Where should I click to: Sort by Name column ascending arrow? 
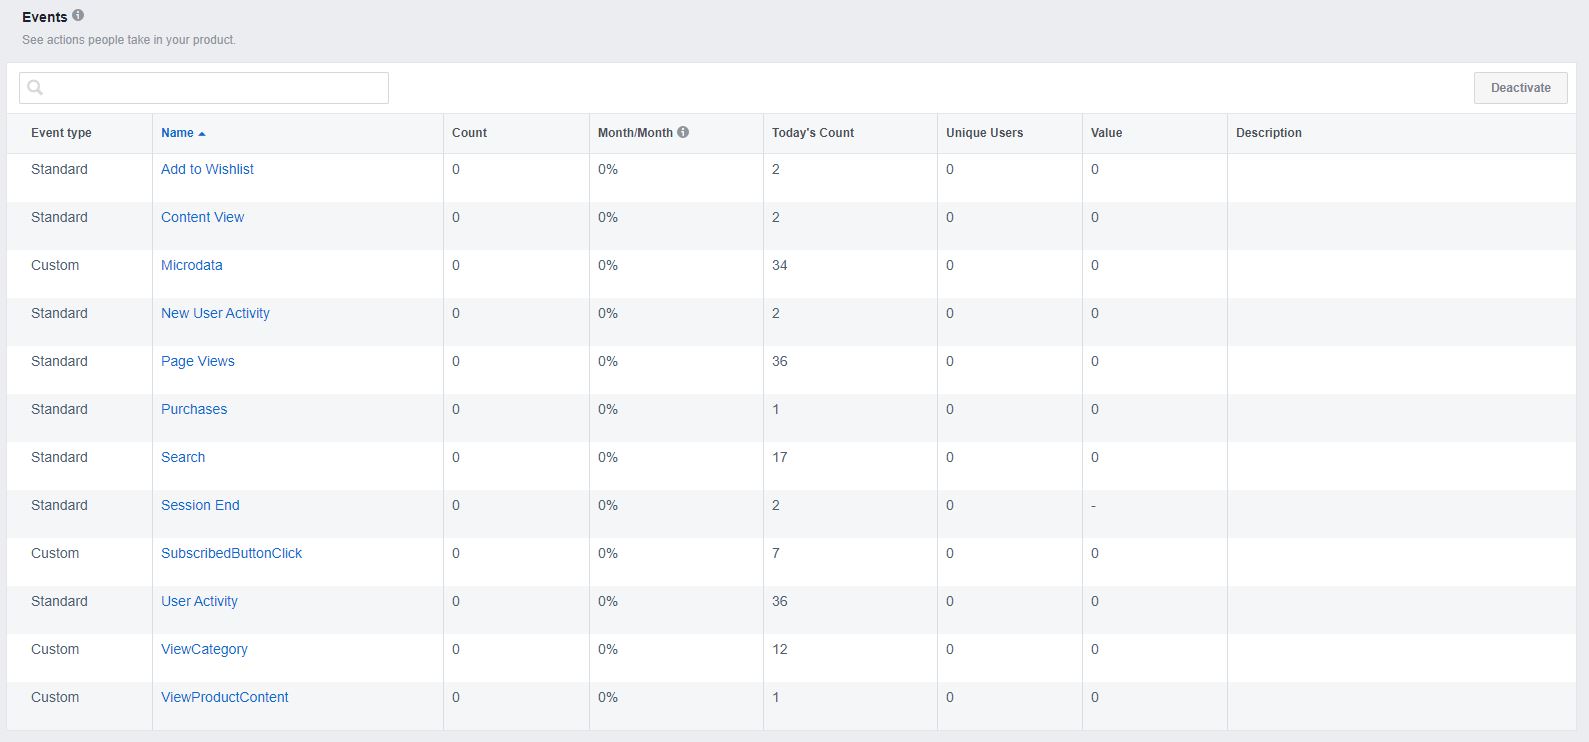coord(202,133)
